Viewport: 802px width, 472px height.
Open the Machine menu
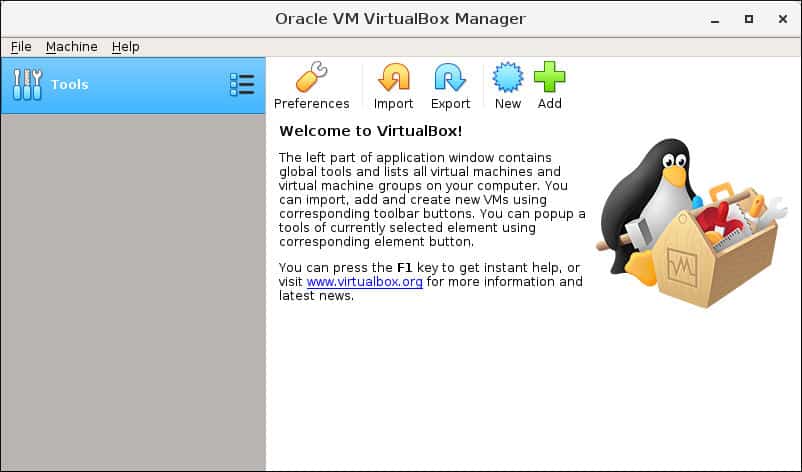point(72,47)
